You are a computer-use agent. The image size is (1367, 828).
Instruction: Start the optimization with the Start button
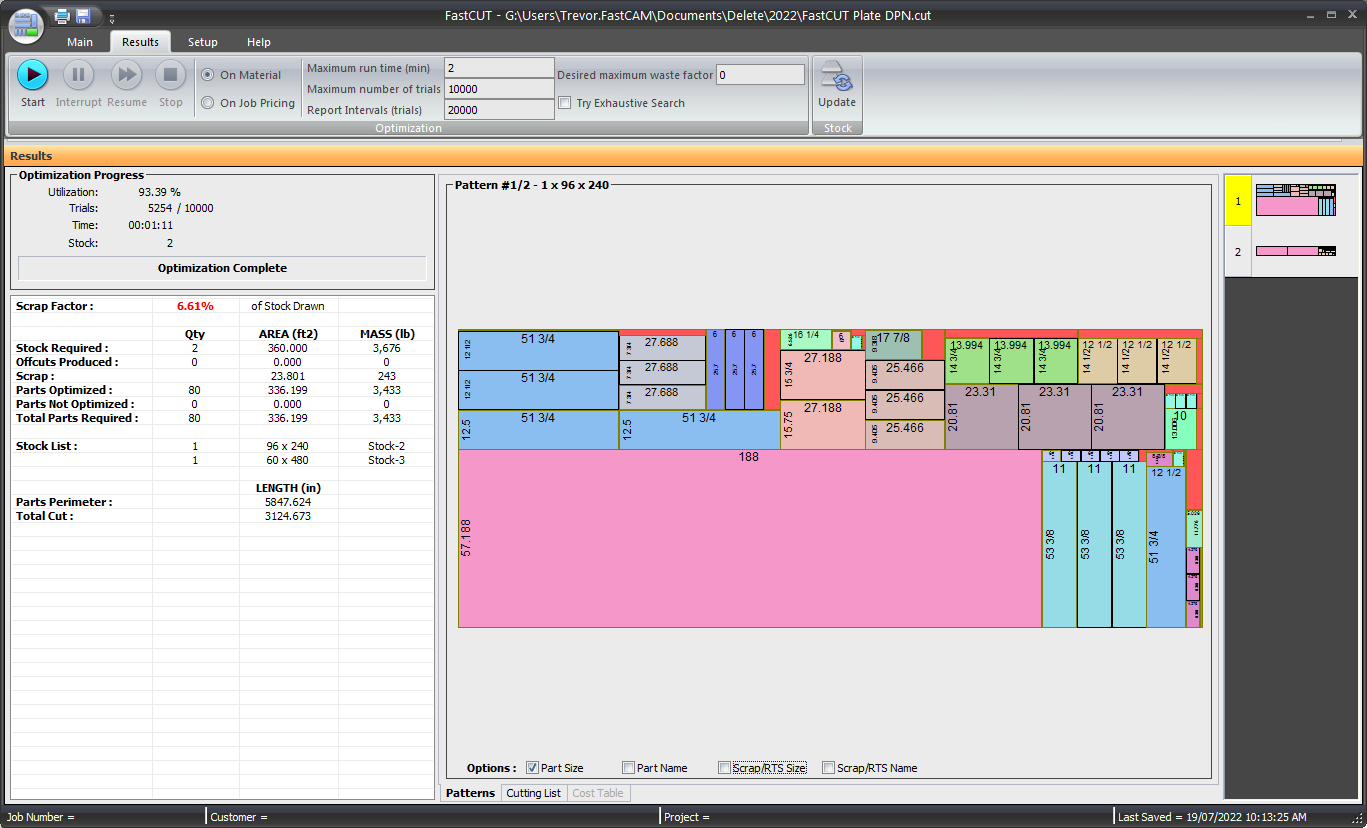point(32,84)
